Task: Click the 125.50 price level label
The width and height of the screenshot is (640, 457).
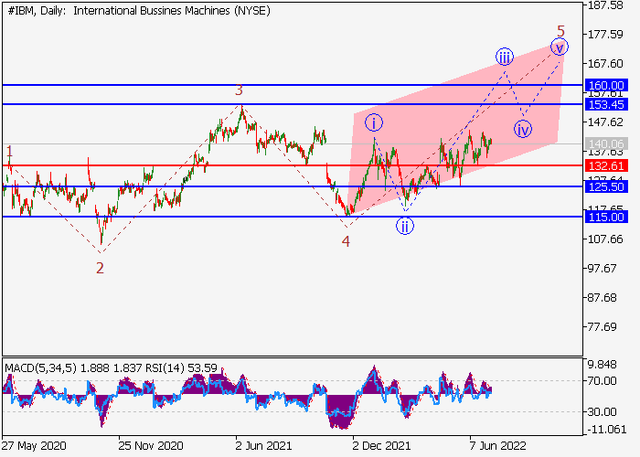Action: tap(606, 187)
